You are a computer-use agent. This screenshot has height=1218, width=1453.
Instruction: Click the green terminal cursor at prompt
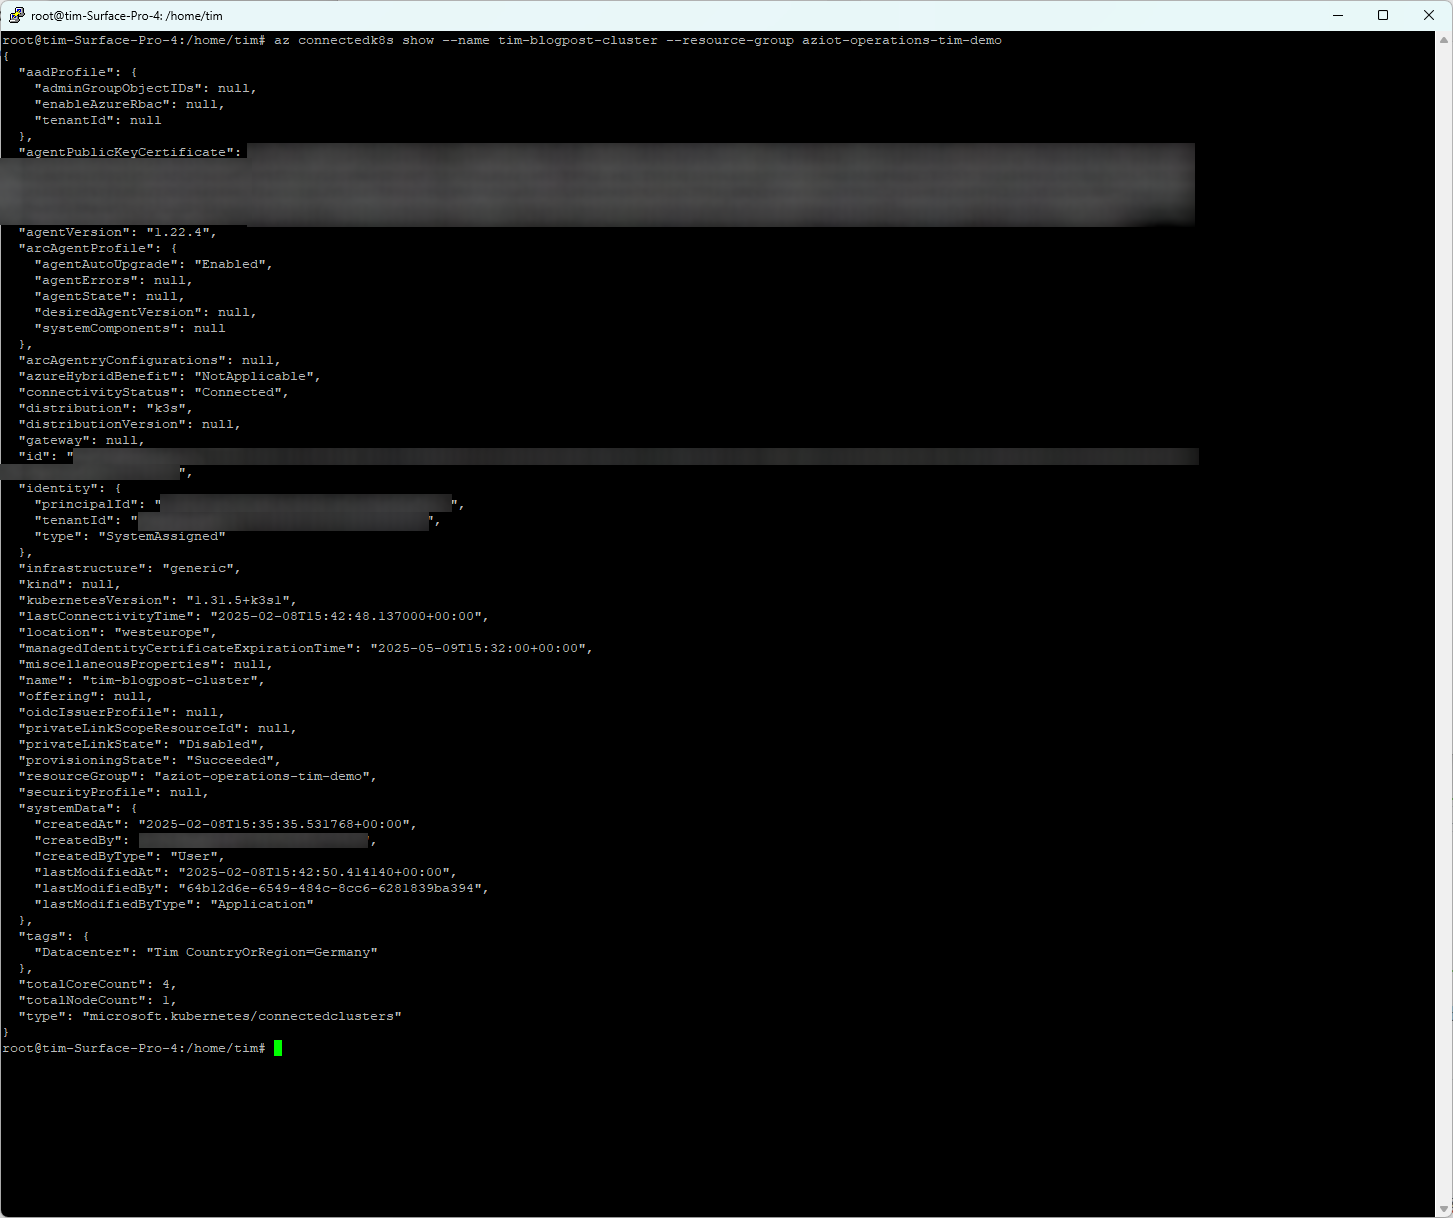tap(278, 1048)
